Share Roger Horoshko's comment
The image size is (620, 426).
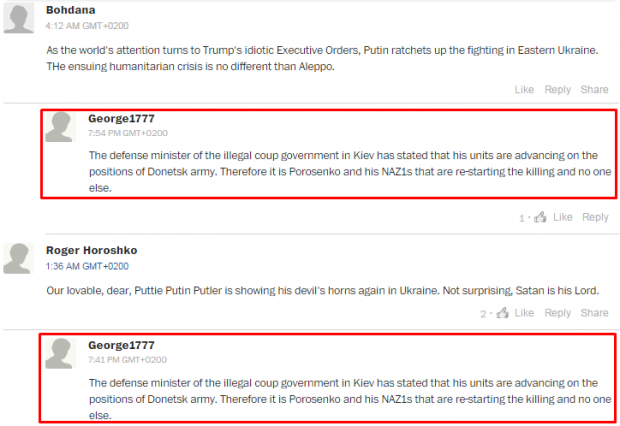point(594,313)
